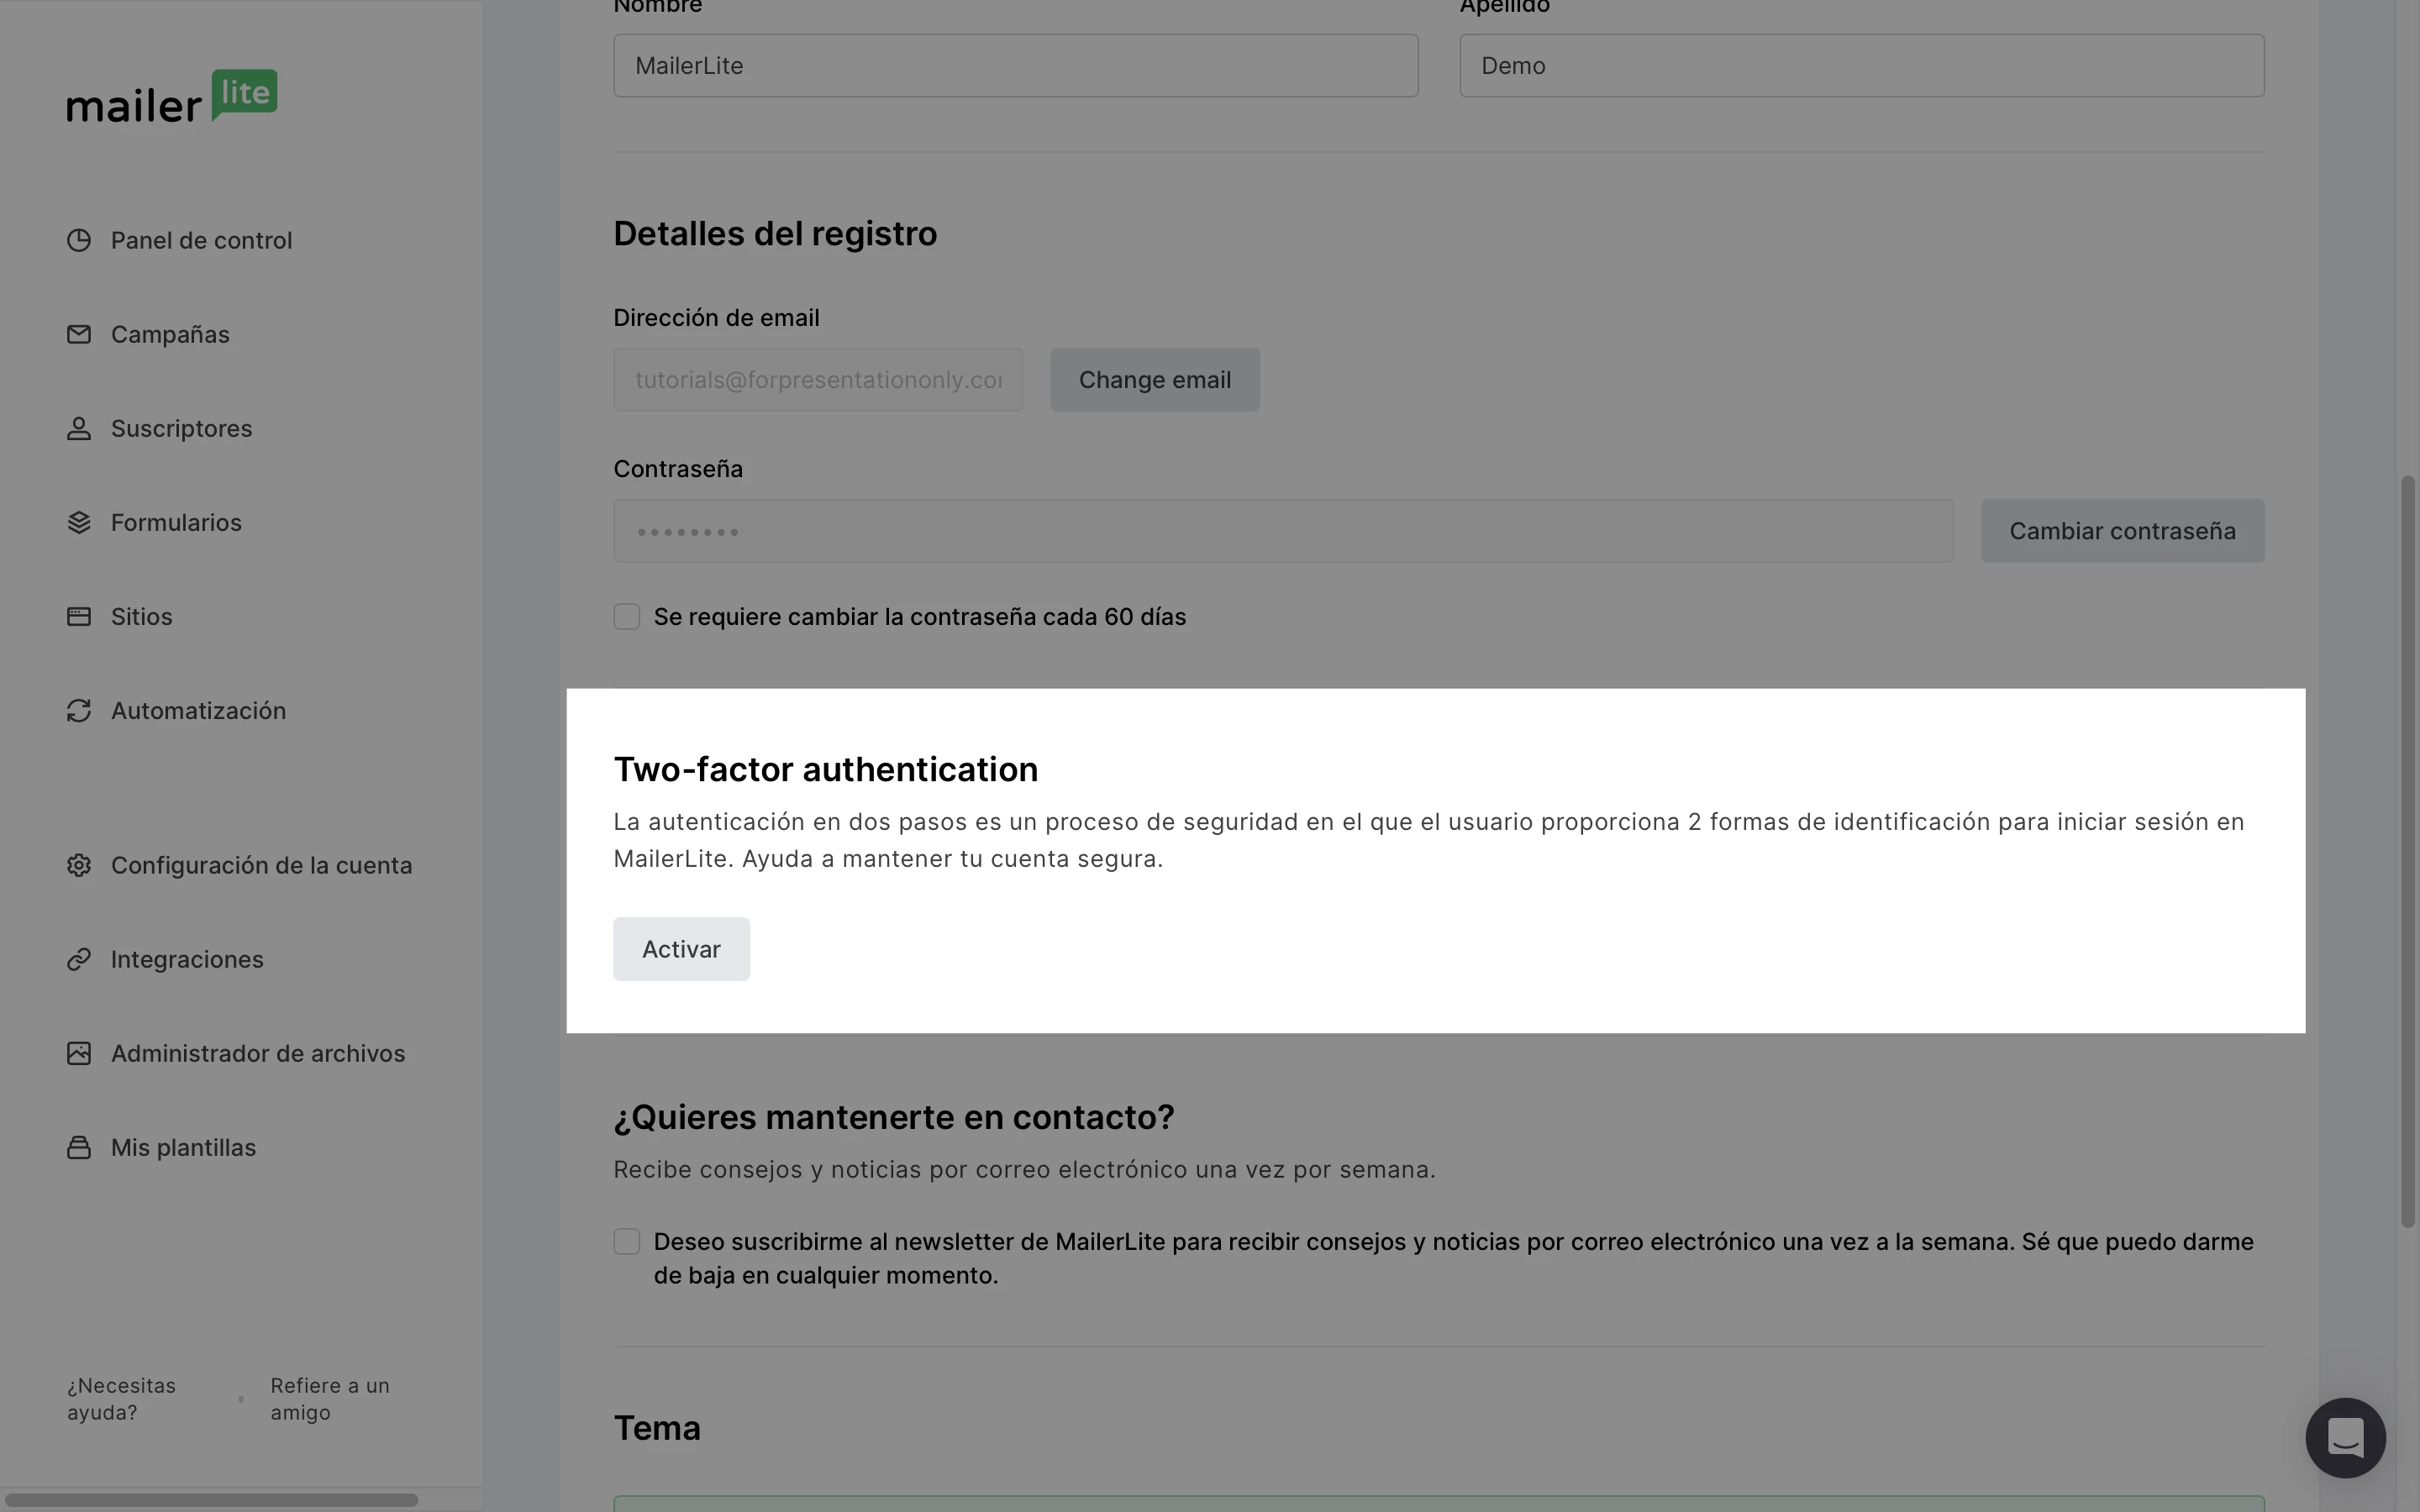
Task: Open Mis plantillas in the sidebar
Action: pyautogui.click(x=183, y=1147)
